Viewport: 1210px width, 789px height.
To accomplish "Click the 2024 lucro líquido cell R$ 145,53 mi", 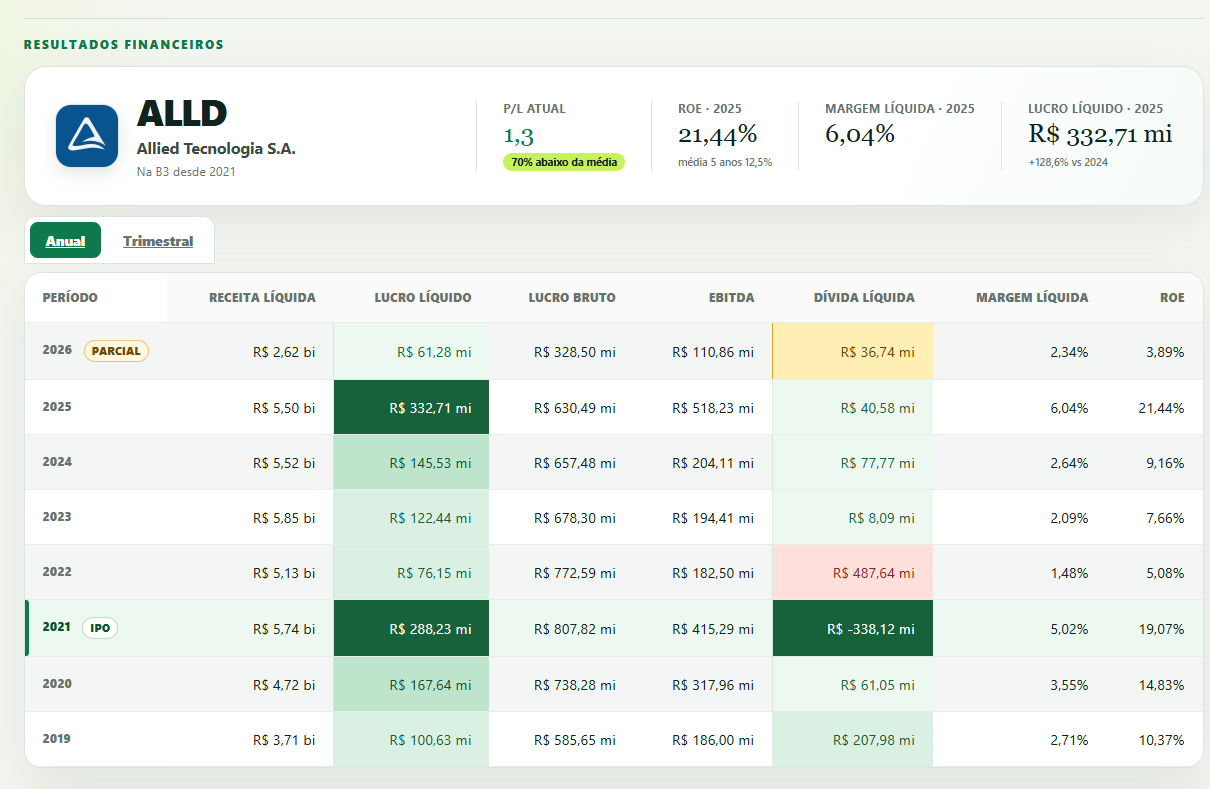I will 411,462.
